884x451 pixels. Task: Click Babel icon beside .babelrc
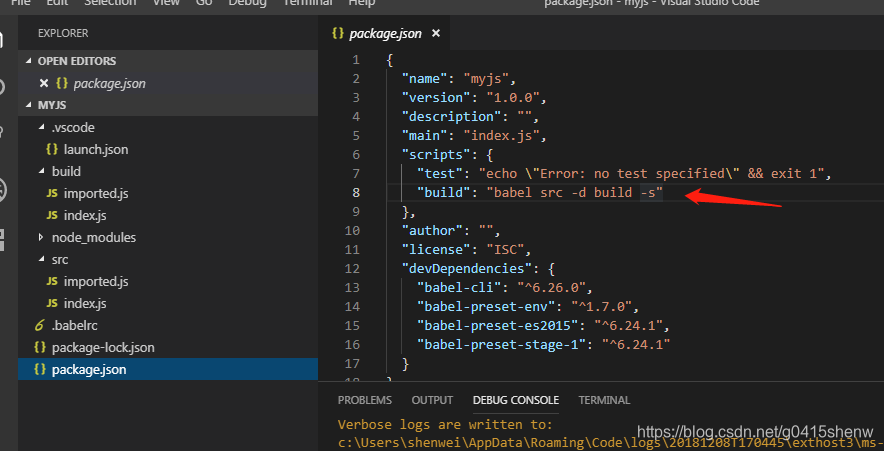(x=39, y=325)
